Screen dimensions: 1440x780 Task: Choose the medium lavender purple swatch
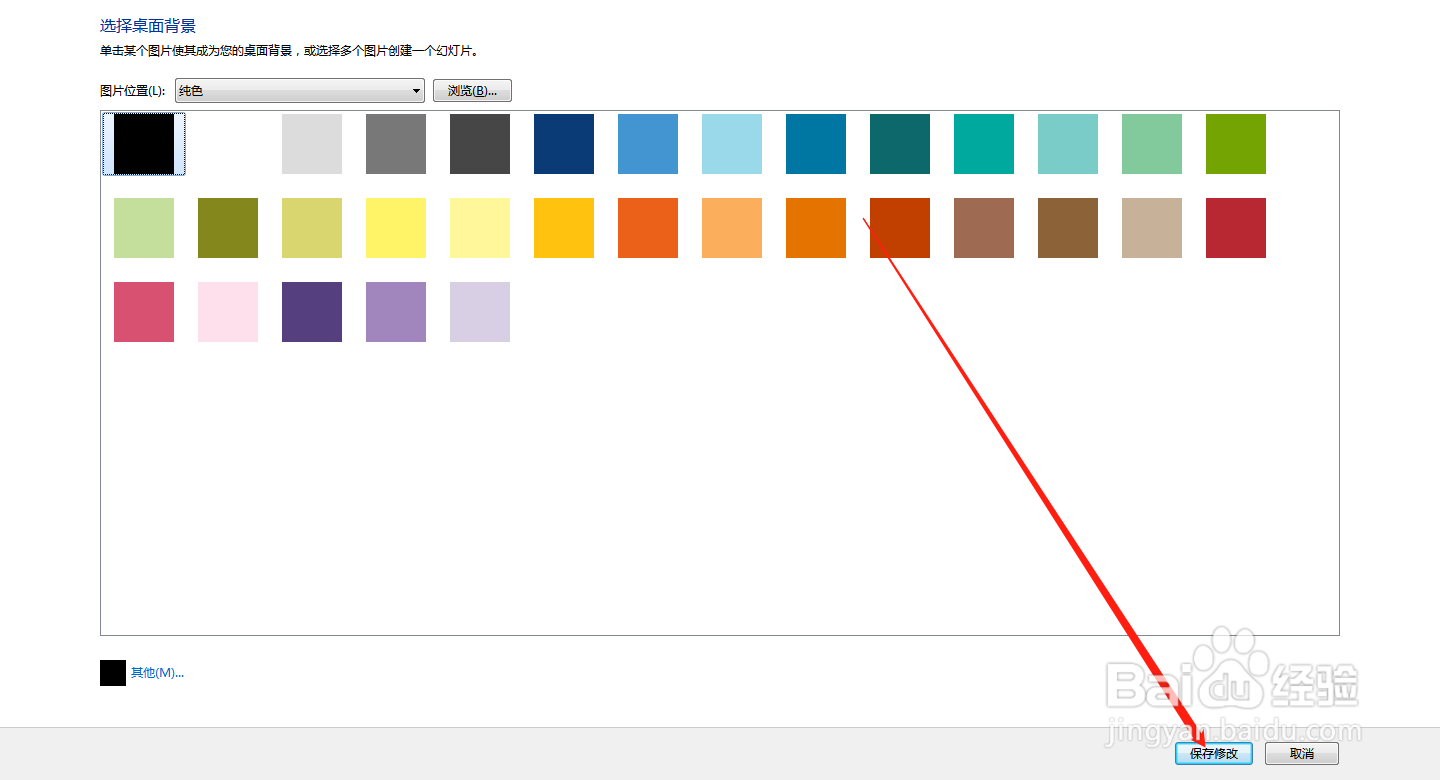point(396,312)
